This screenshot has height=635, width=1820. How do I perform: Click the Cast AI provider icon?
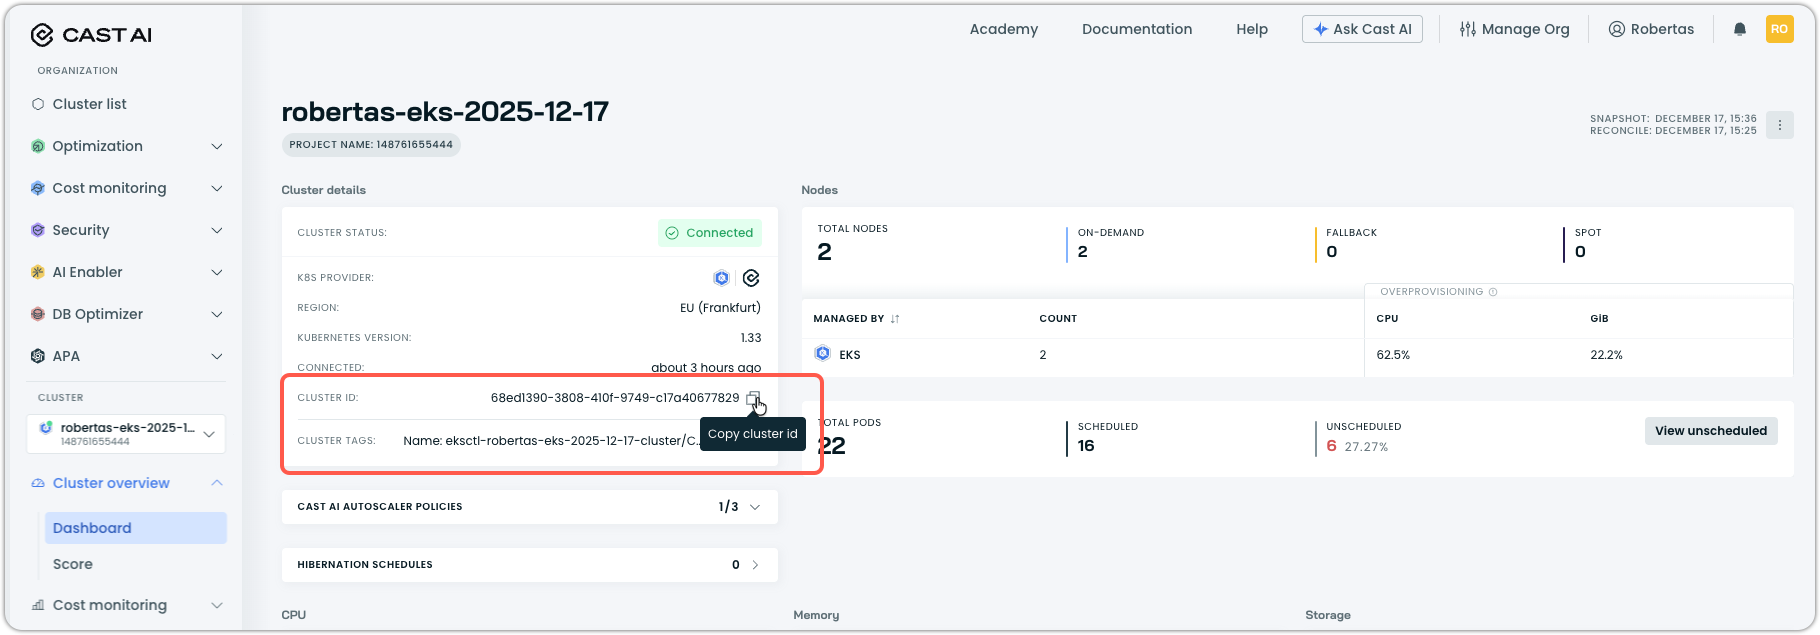pyautogui.click(x=752, y=278)
